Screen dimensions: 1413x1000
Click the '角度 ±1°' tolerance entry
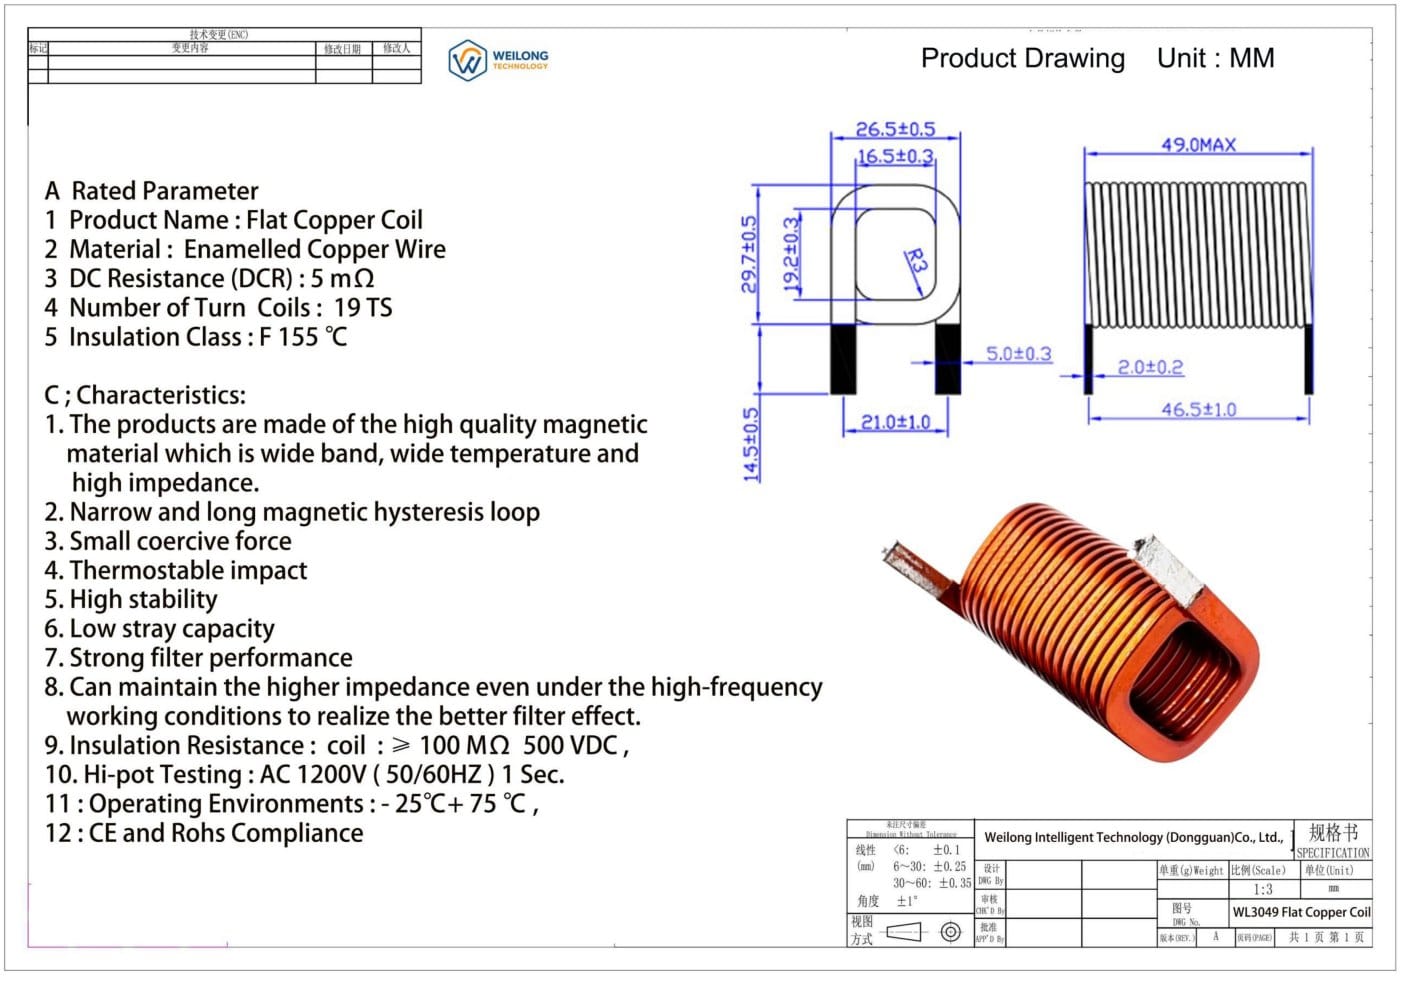887,901
